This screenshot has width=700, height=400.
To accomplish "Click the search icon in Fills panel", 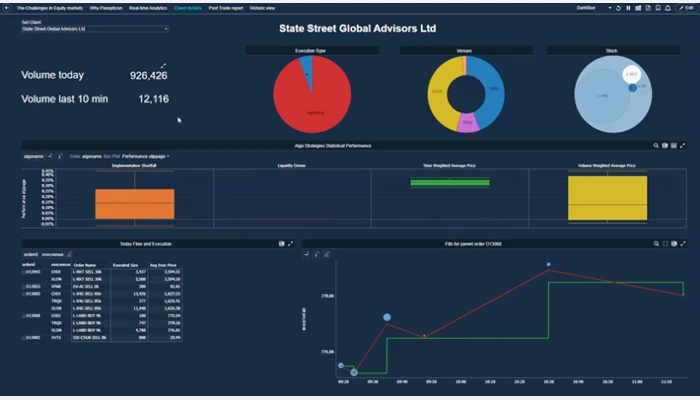I will (x=656, y=244).
